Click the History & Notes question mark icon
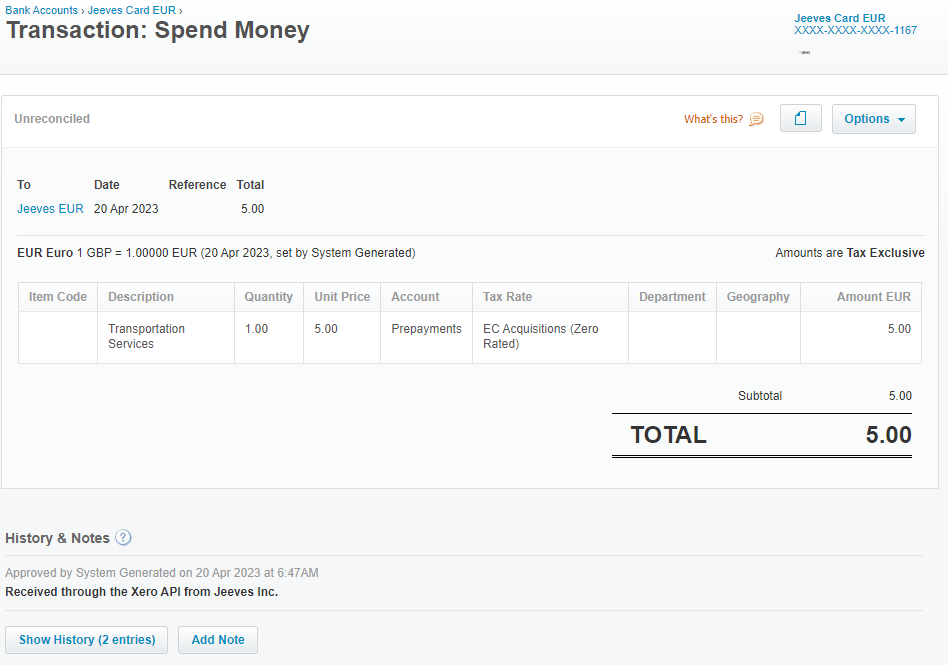 123,538
